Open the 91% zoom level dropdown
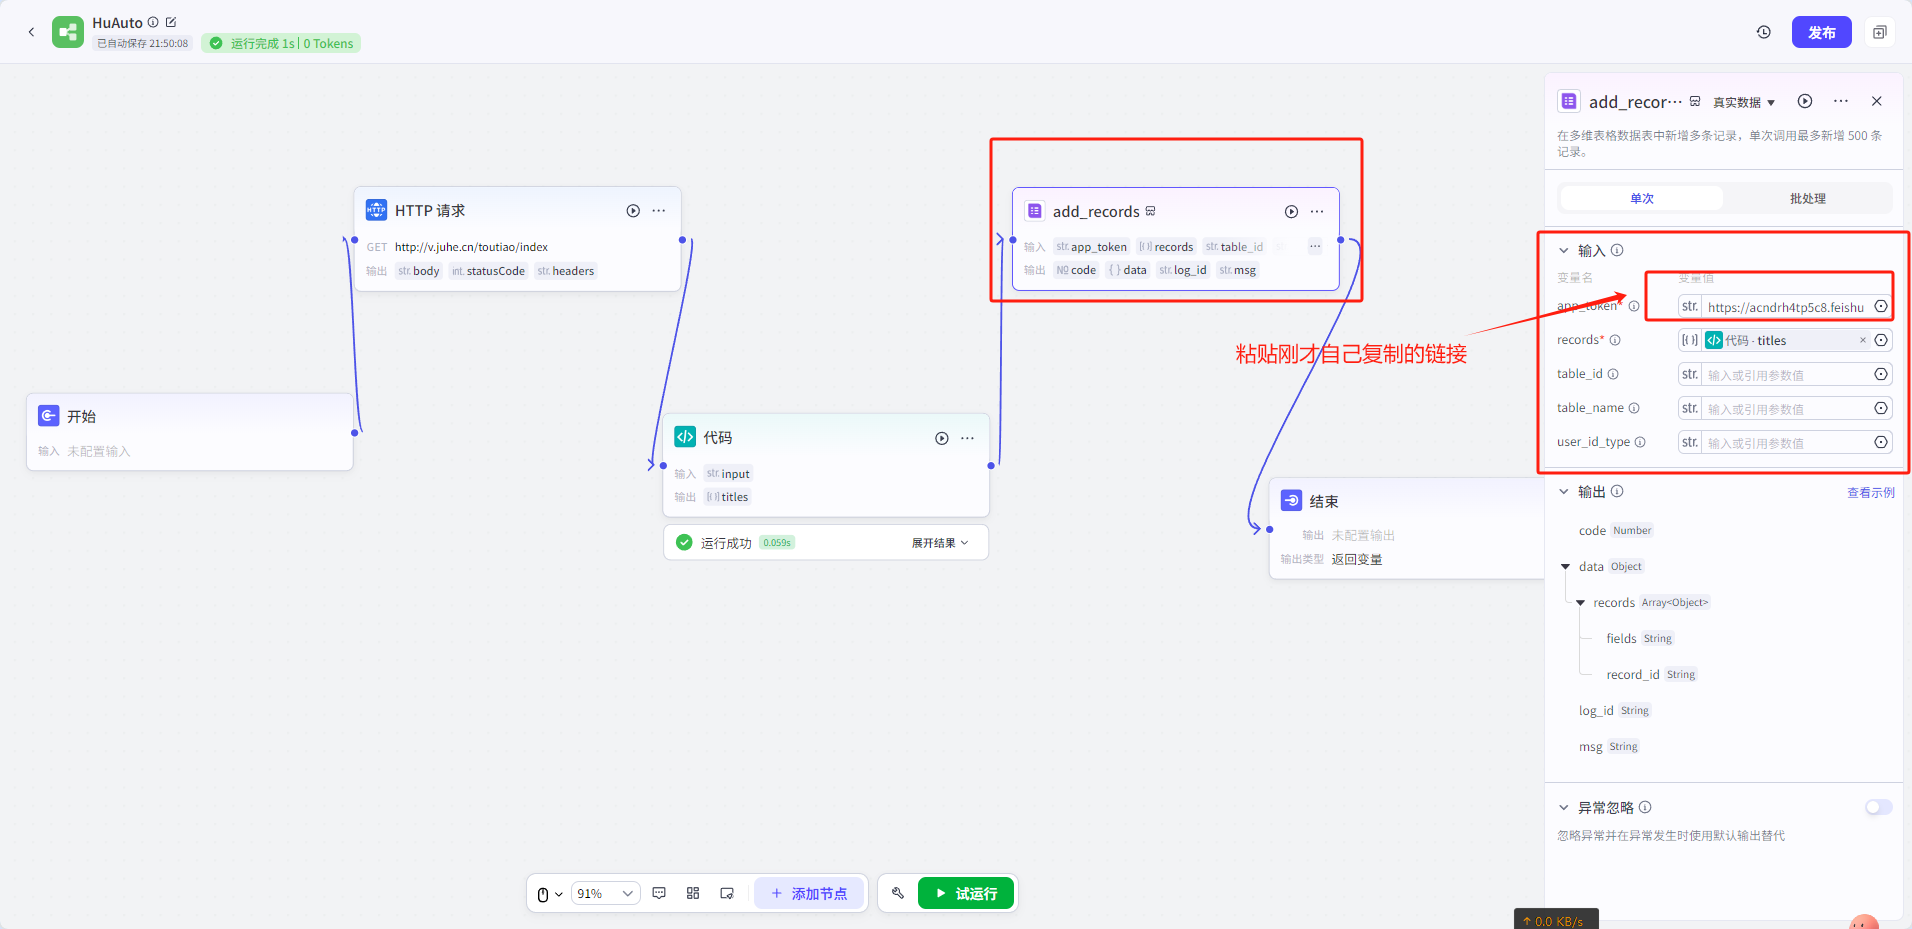 pos(605,893)
